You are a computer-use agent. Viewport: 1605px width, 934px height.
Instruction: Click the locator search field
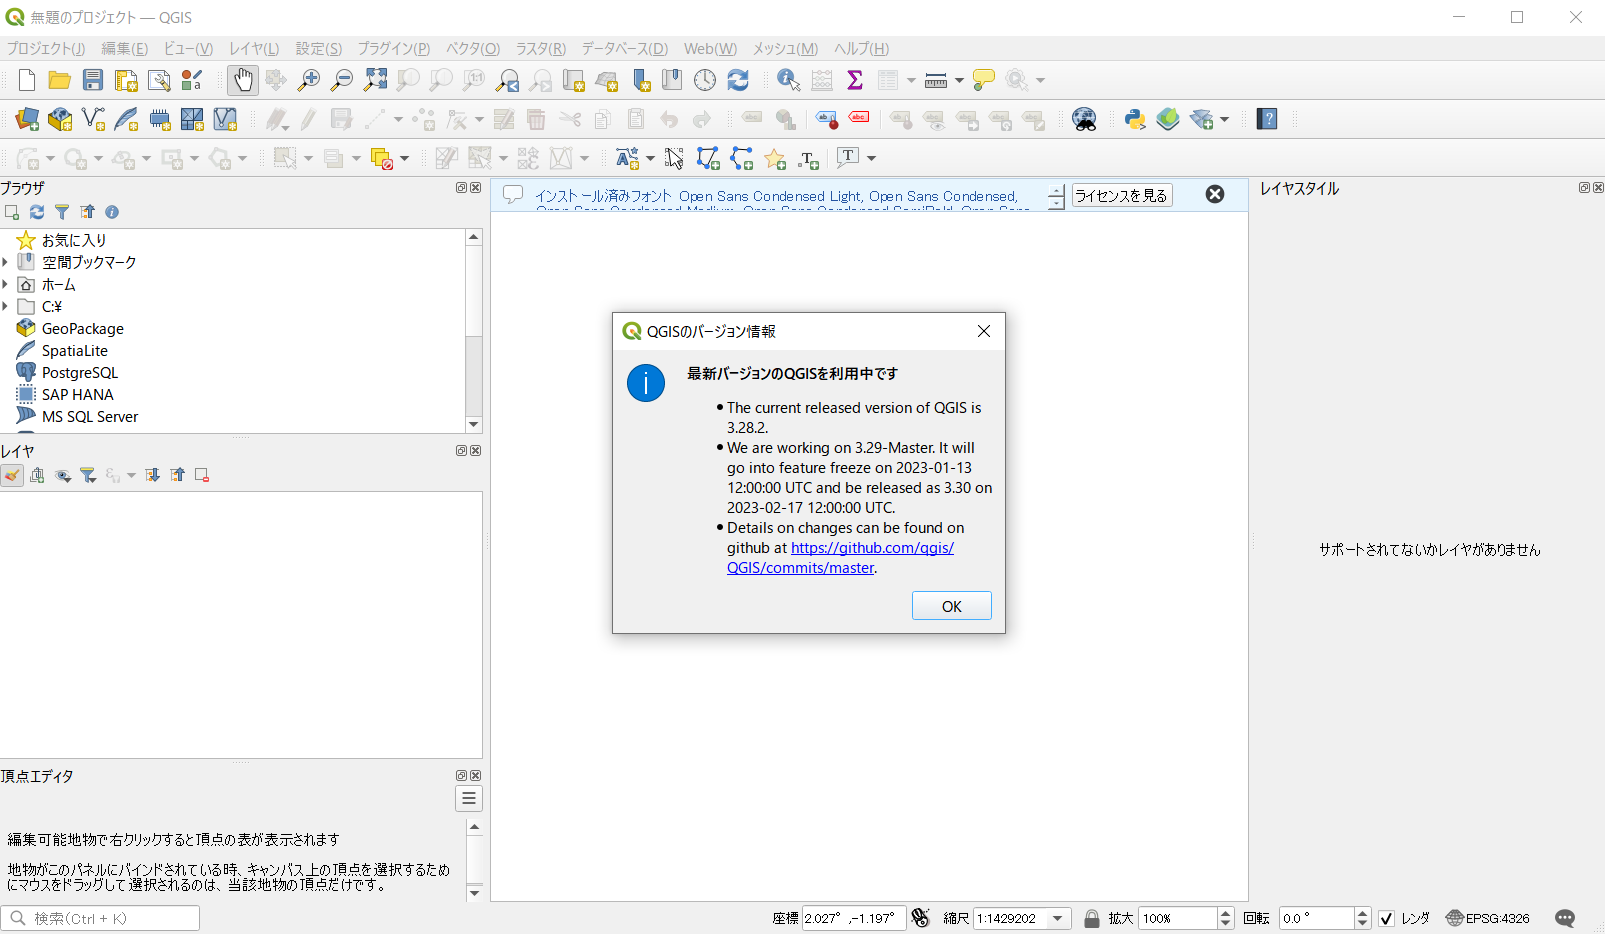pos(100,918)
